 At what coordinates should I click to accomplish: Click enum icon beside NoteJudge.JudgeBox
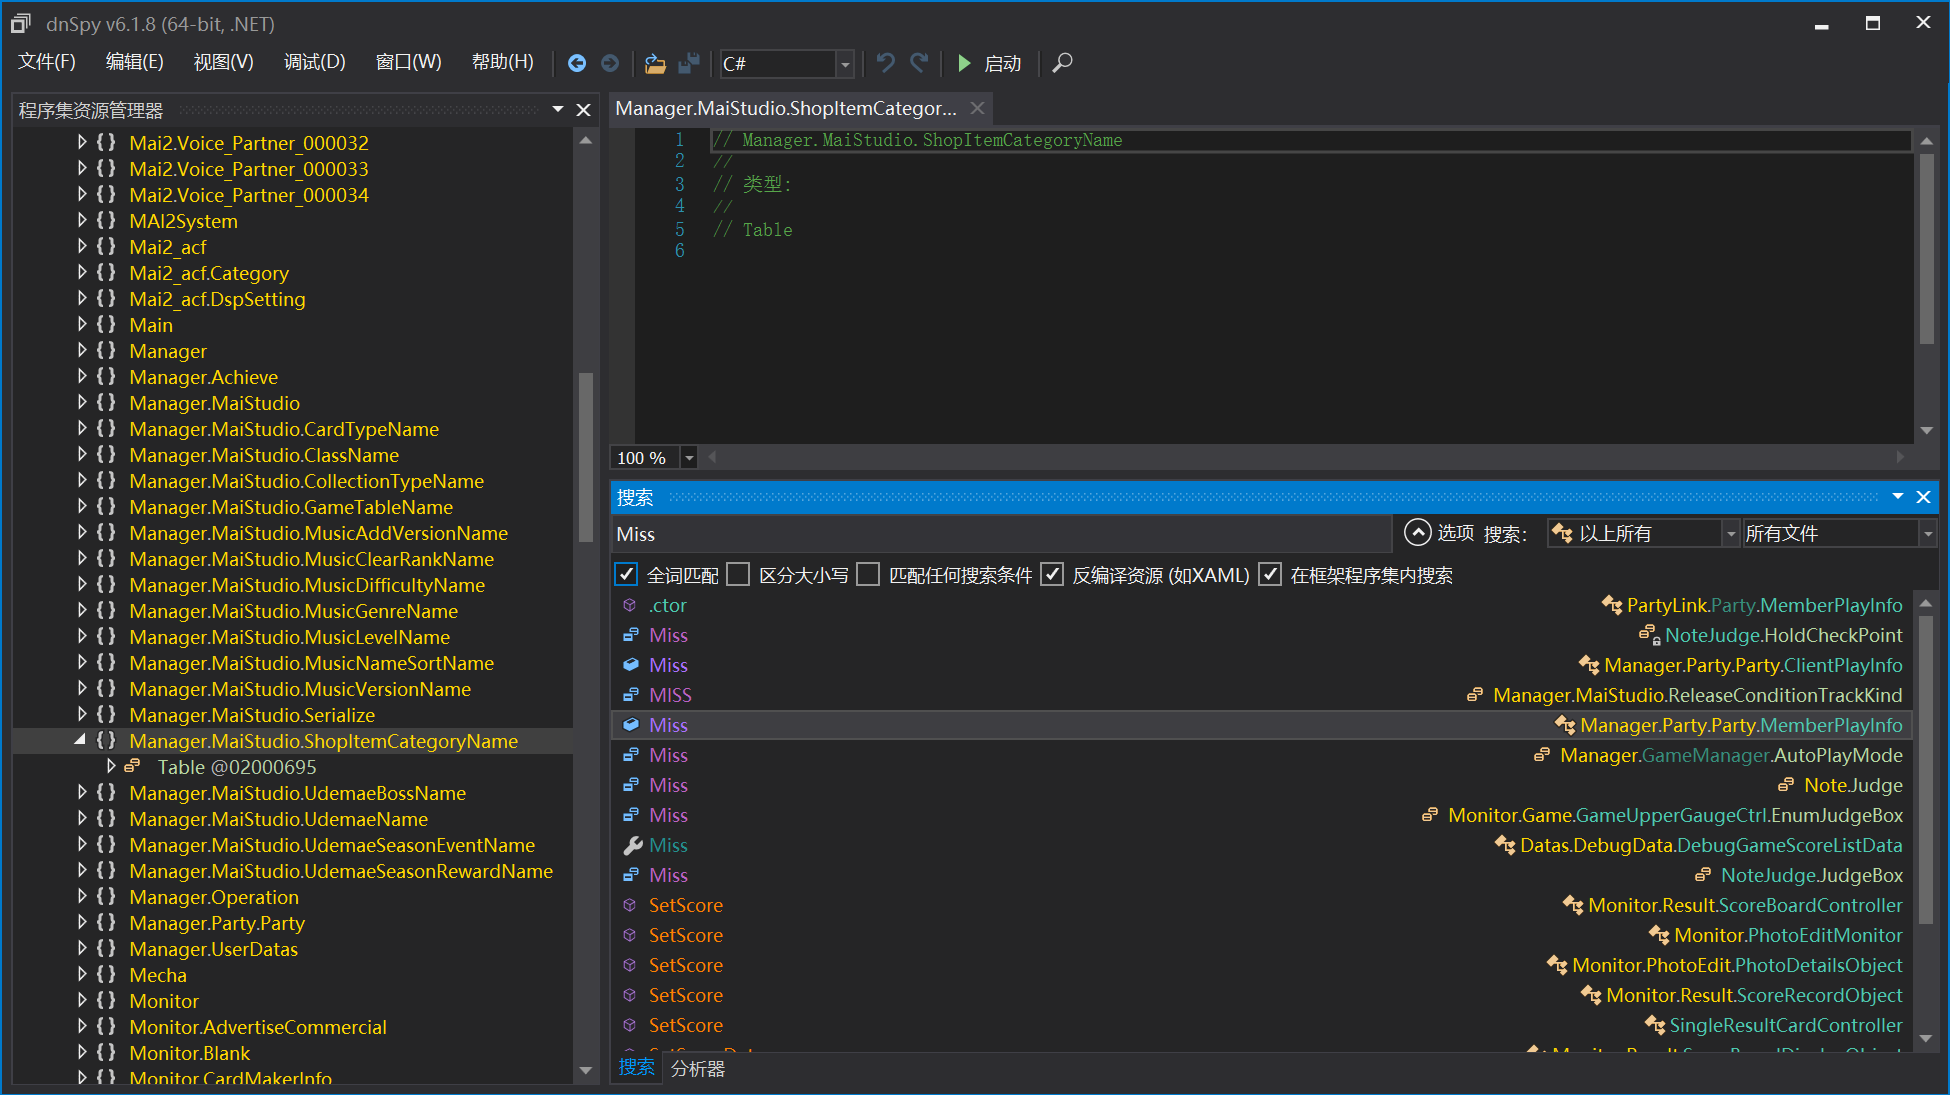point(1703,875)
